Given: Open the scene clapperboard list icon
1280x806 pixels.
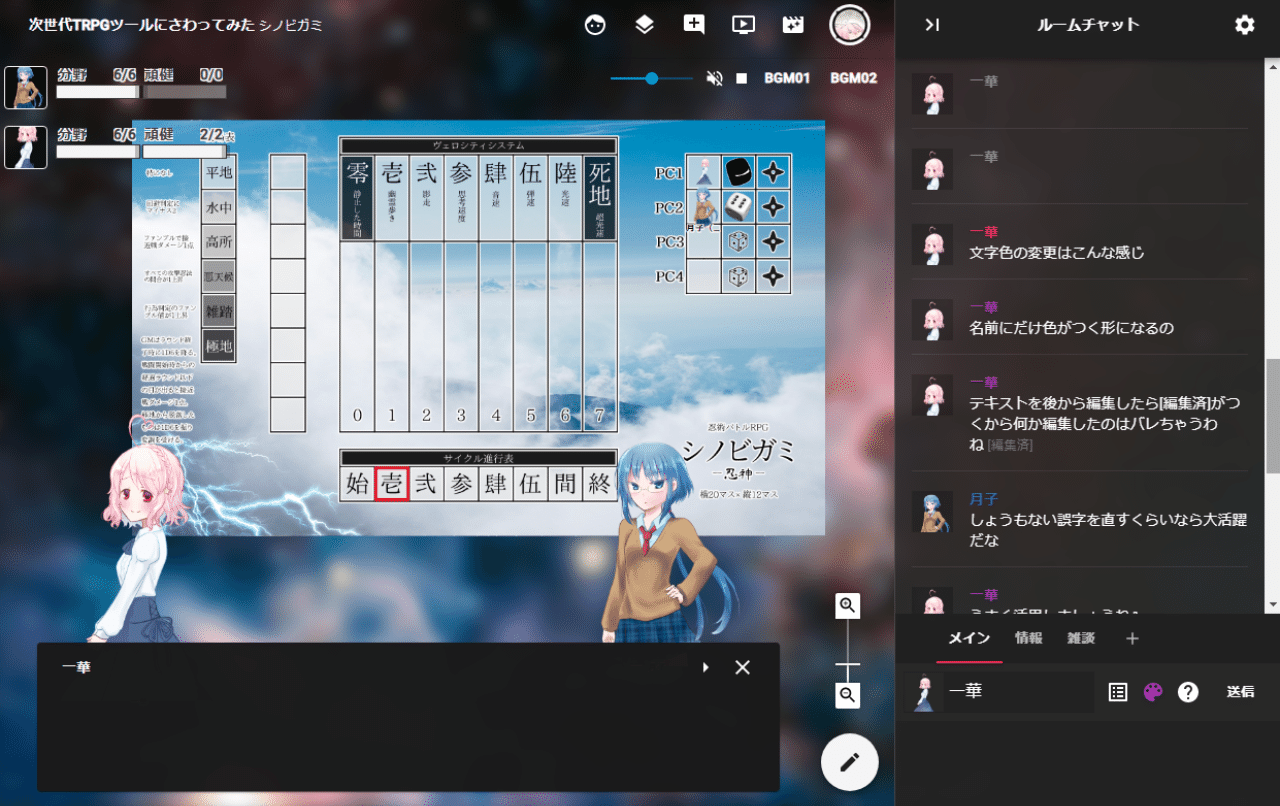Looking at the screenshot, I should (x=793, y=25).
